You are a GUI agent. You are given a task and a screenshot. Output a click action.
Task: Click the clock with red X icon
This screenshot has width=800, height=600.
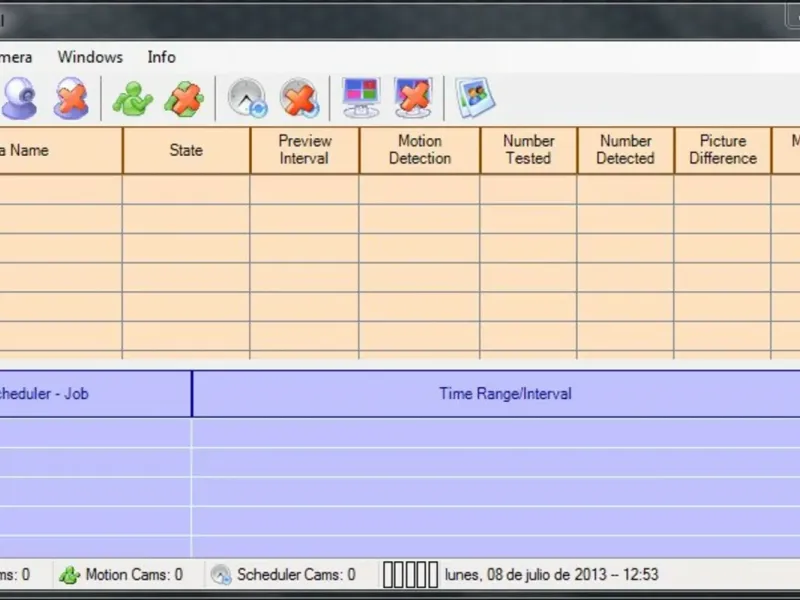[299, 97]
